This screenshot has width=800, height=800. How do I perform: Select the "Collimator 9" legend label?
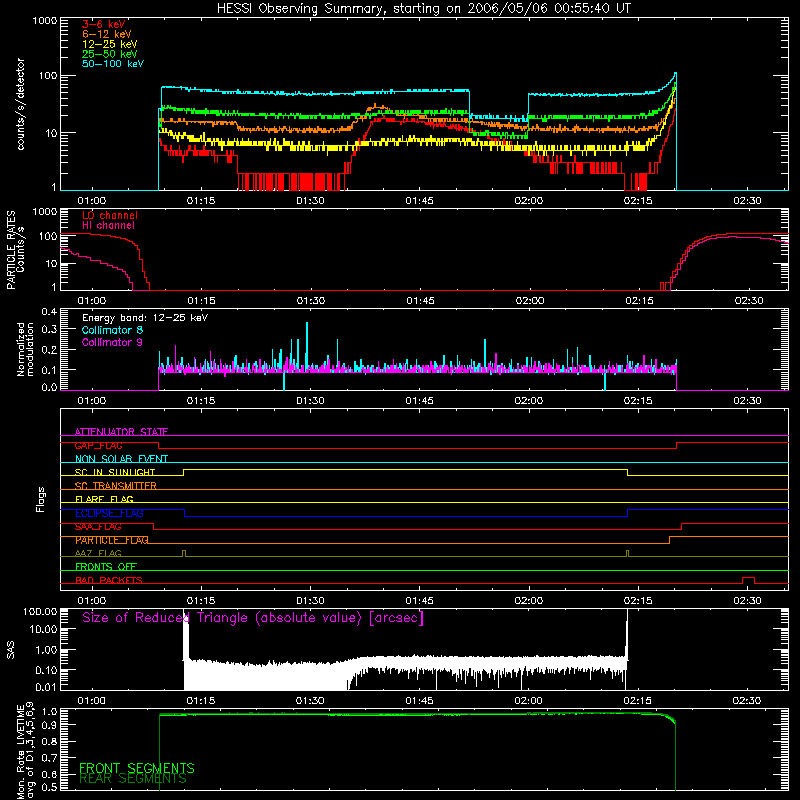click(x=112, y=342)
